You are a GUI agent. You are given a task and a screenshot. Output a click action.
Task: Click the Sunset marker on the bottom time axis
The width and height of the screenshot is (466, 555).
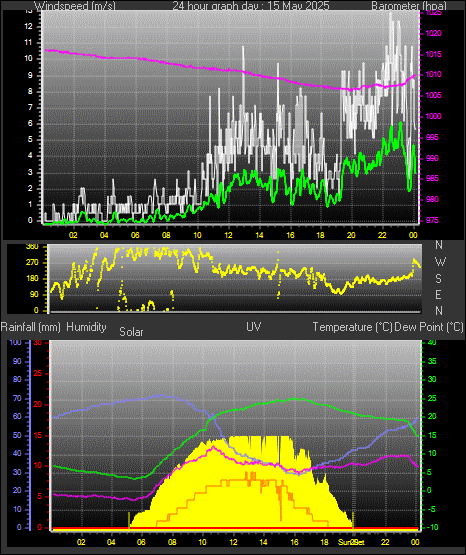[351, 542]
